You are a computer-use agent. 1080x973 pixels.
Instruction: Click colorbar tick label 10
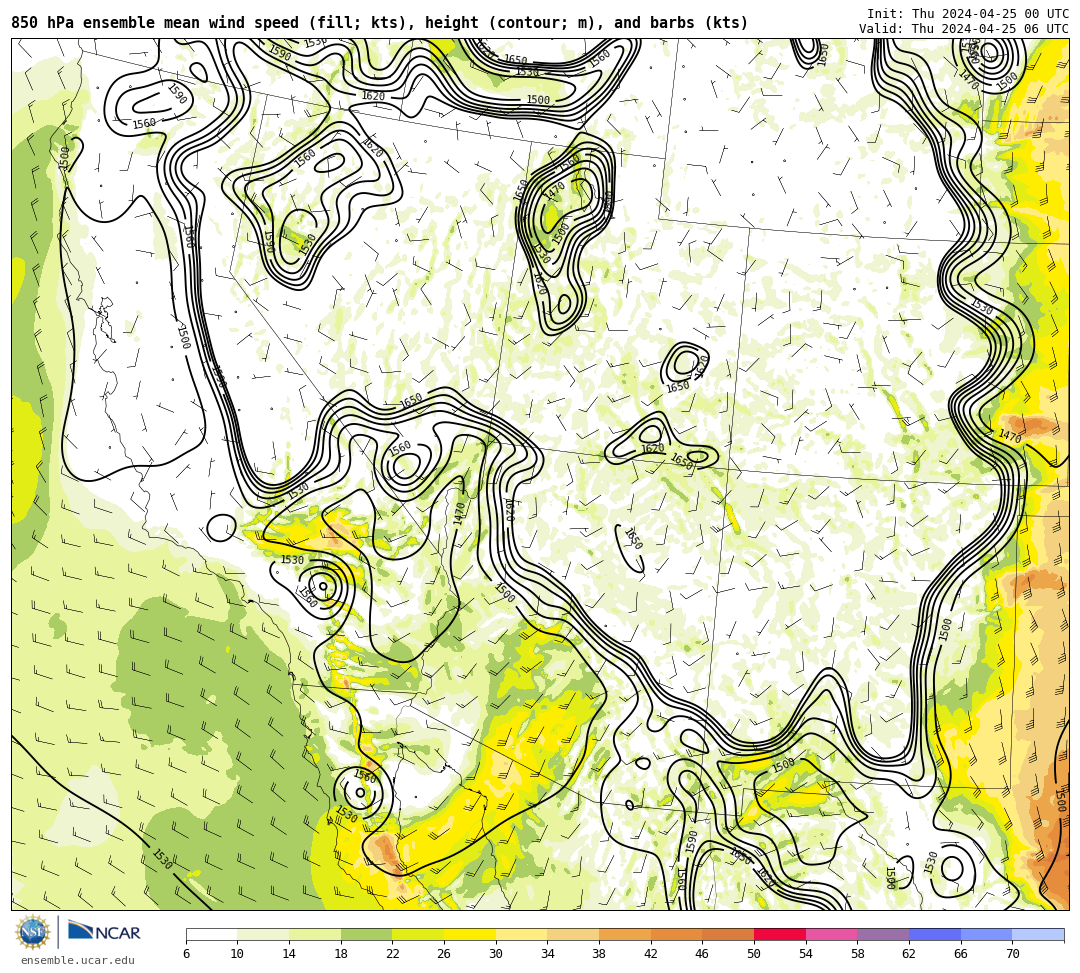coord(238,954)
